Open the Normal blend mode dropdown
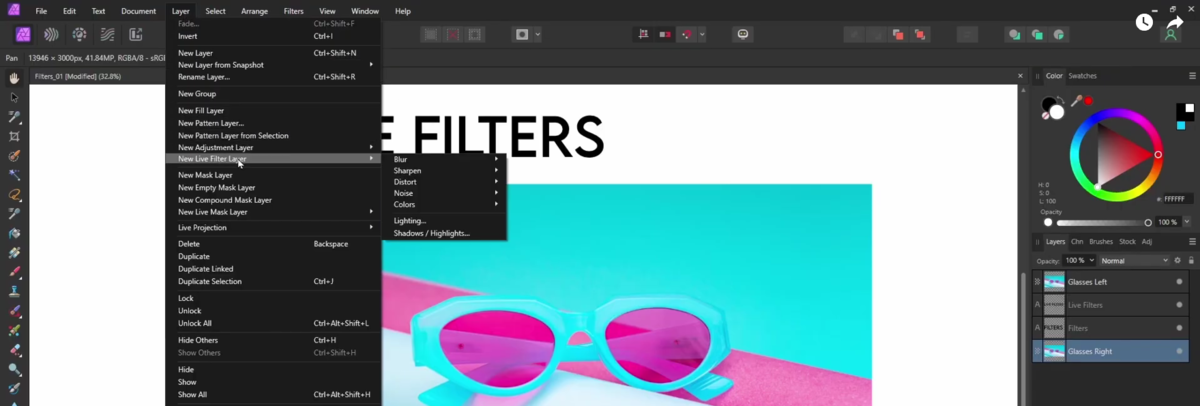The width and height of the screenshot is (1200, 406). (1133, 261)
